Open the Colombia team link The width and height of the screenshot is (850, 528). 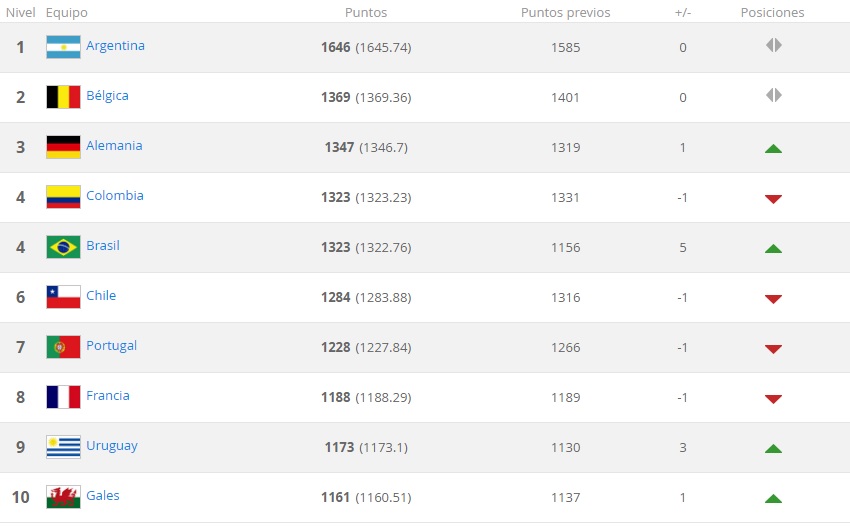(x=115, y=196)
